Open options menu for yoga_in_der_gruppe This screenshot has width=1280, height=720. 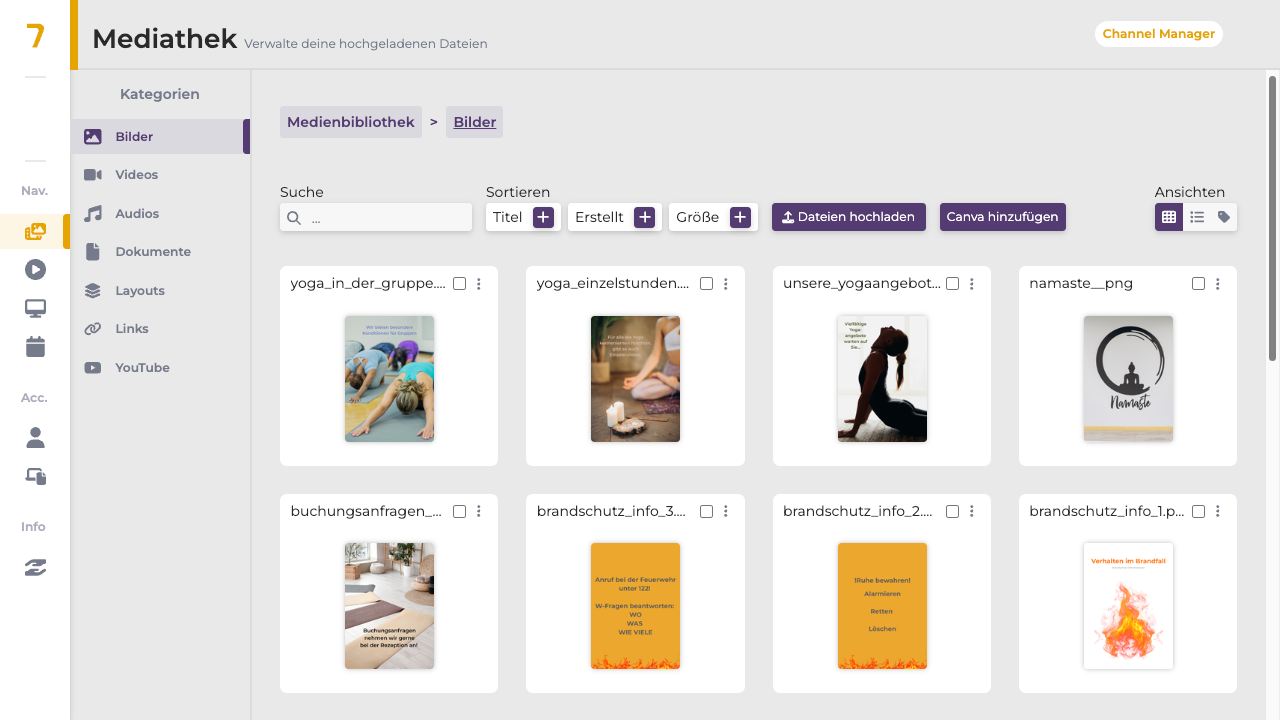[479, 284]
